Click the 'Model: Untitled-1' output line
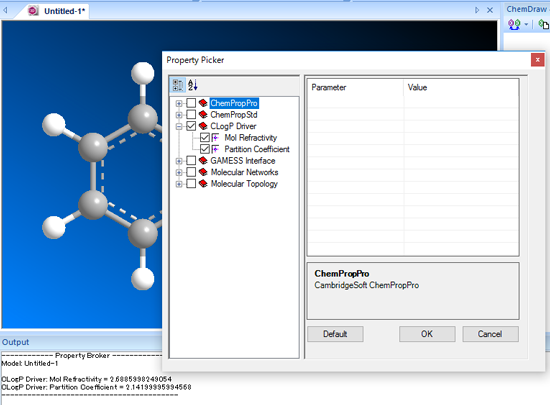 (x=30, y=363)
